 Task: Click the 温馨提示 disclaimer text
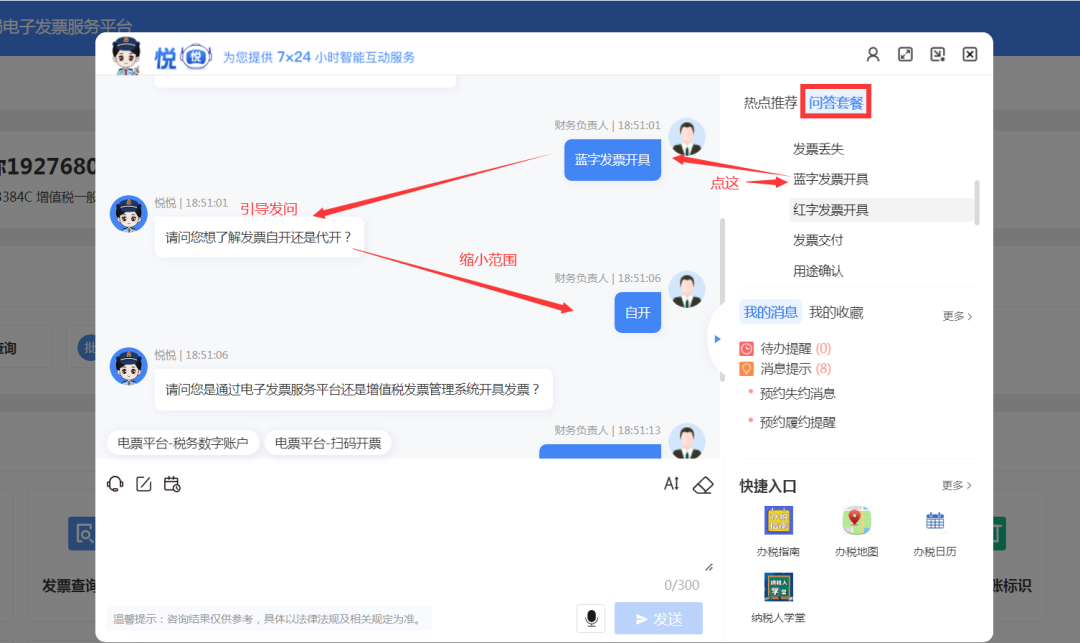click(269, 619)
